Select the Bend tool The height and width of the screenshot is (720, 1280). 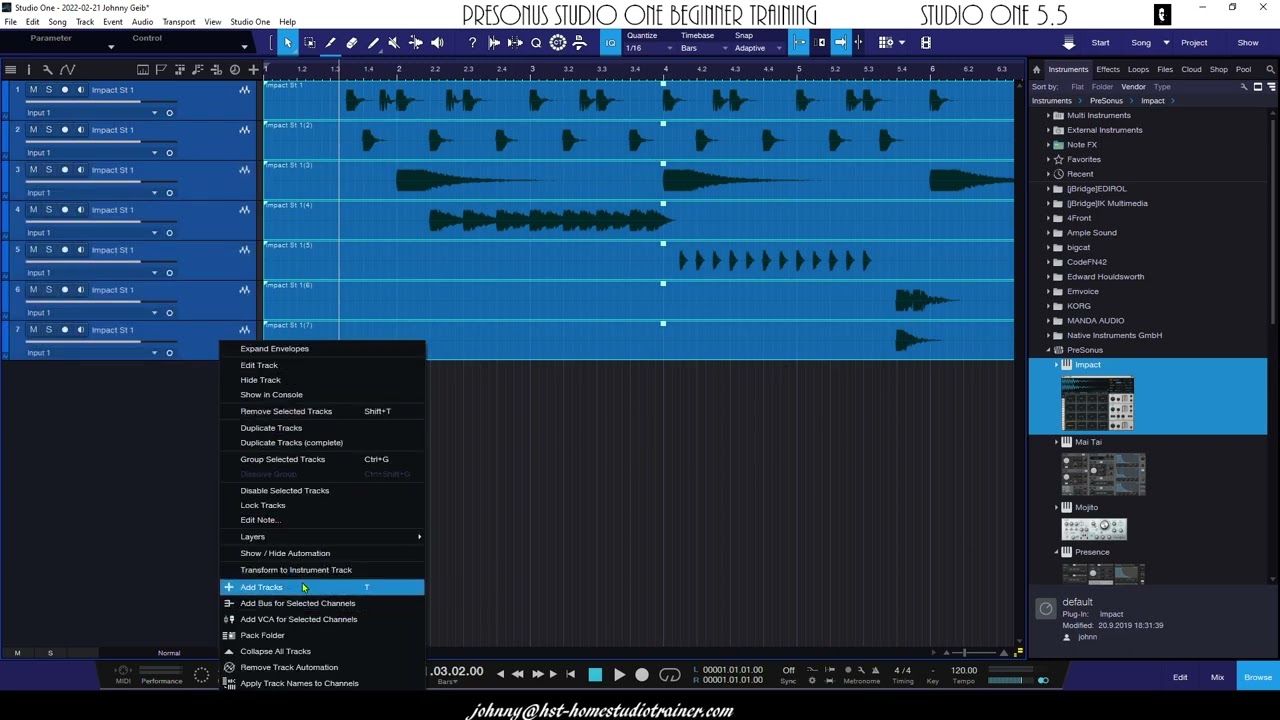(x=415, y=43)
